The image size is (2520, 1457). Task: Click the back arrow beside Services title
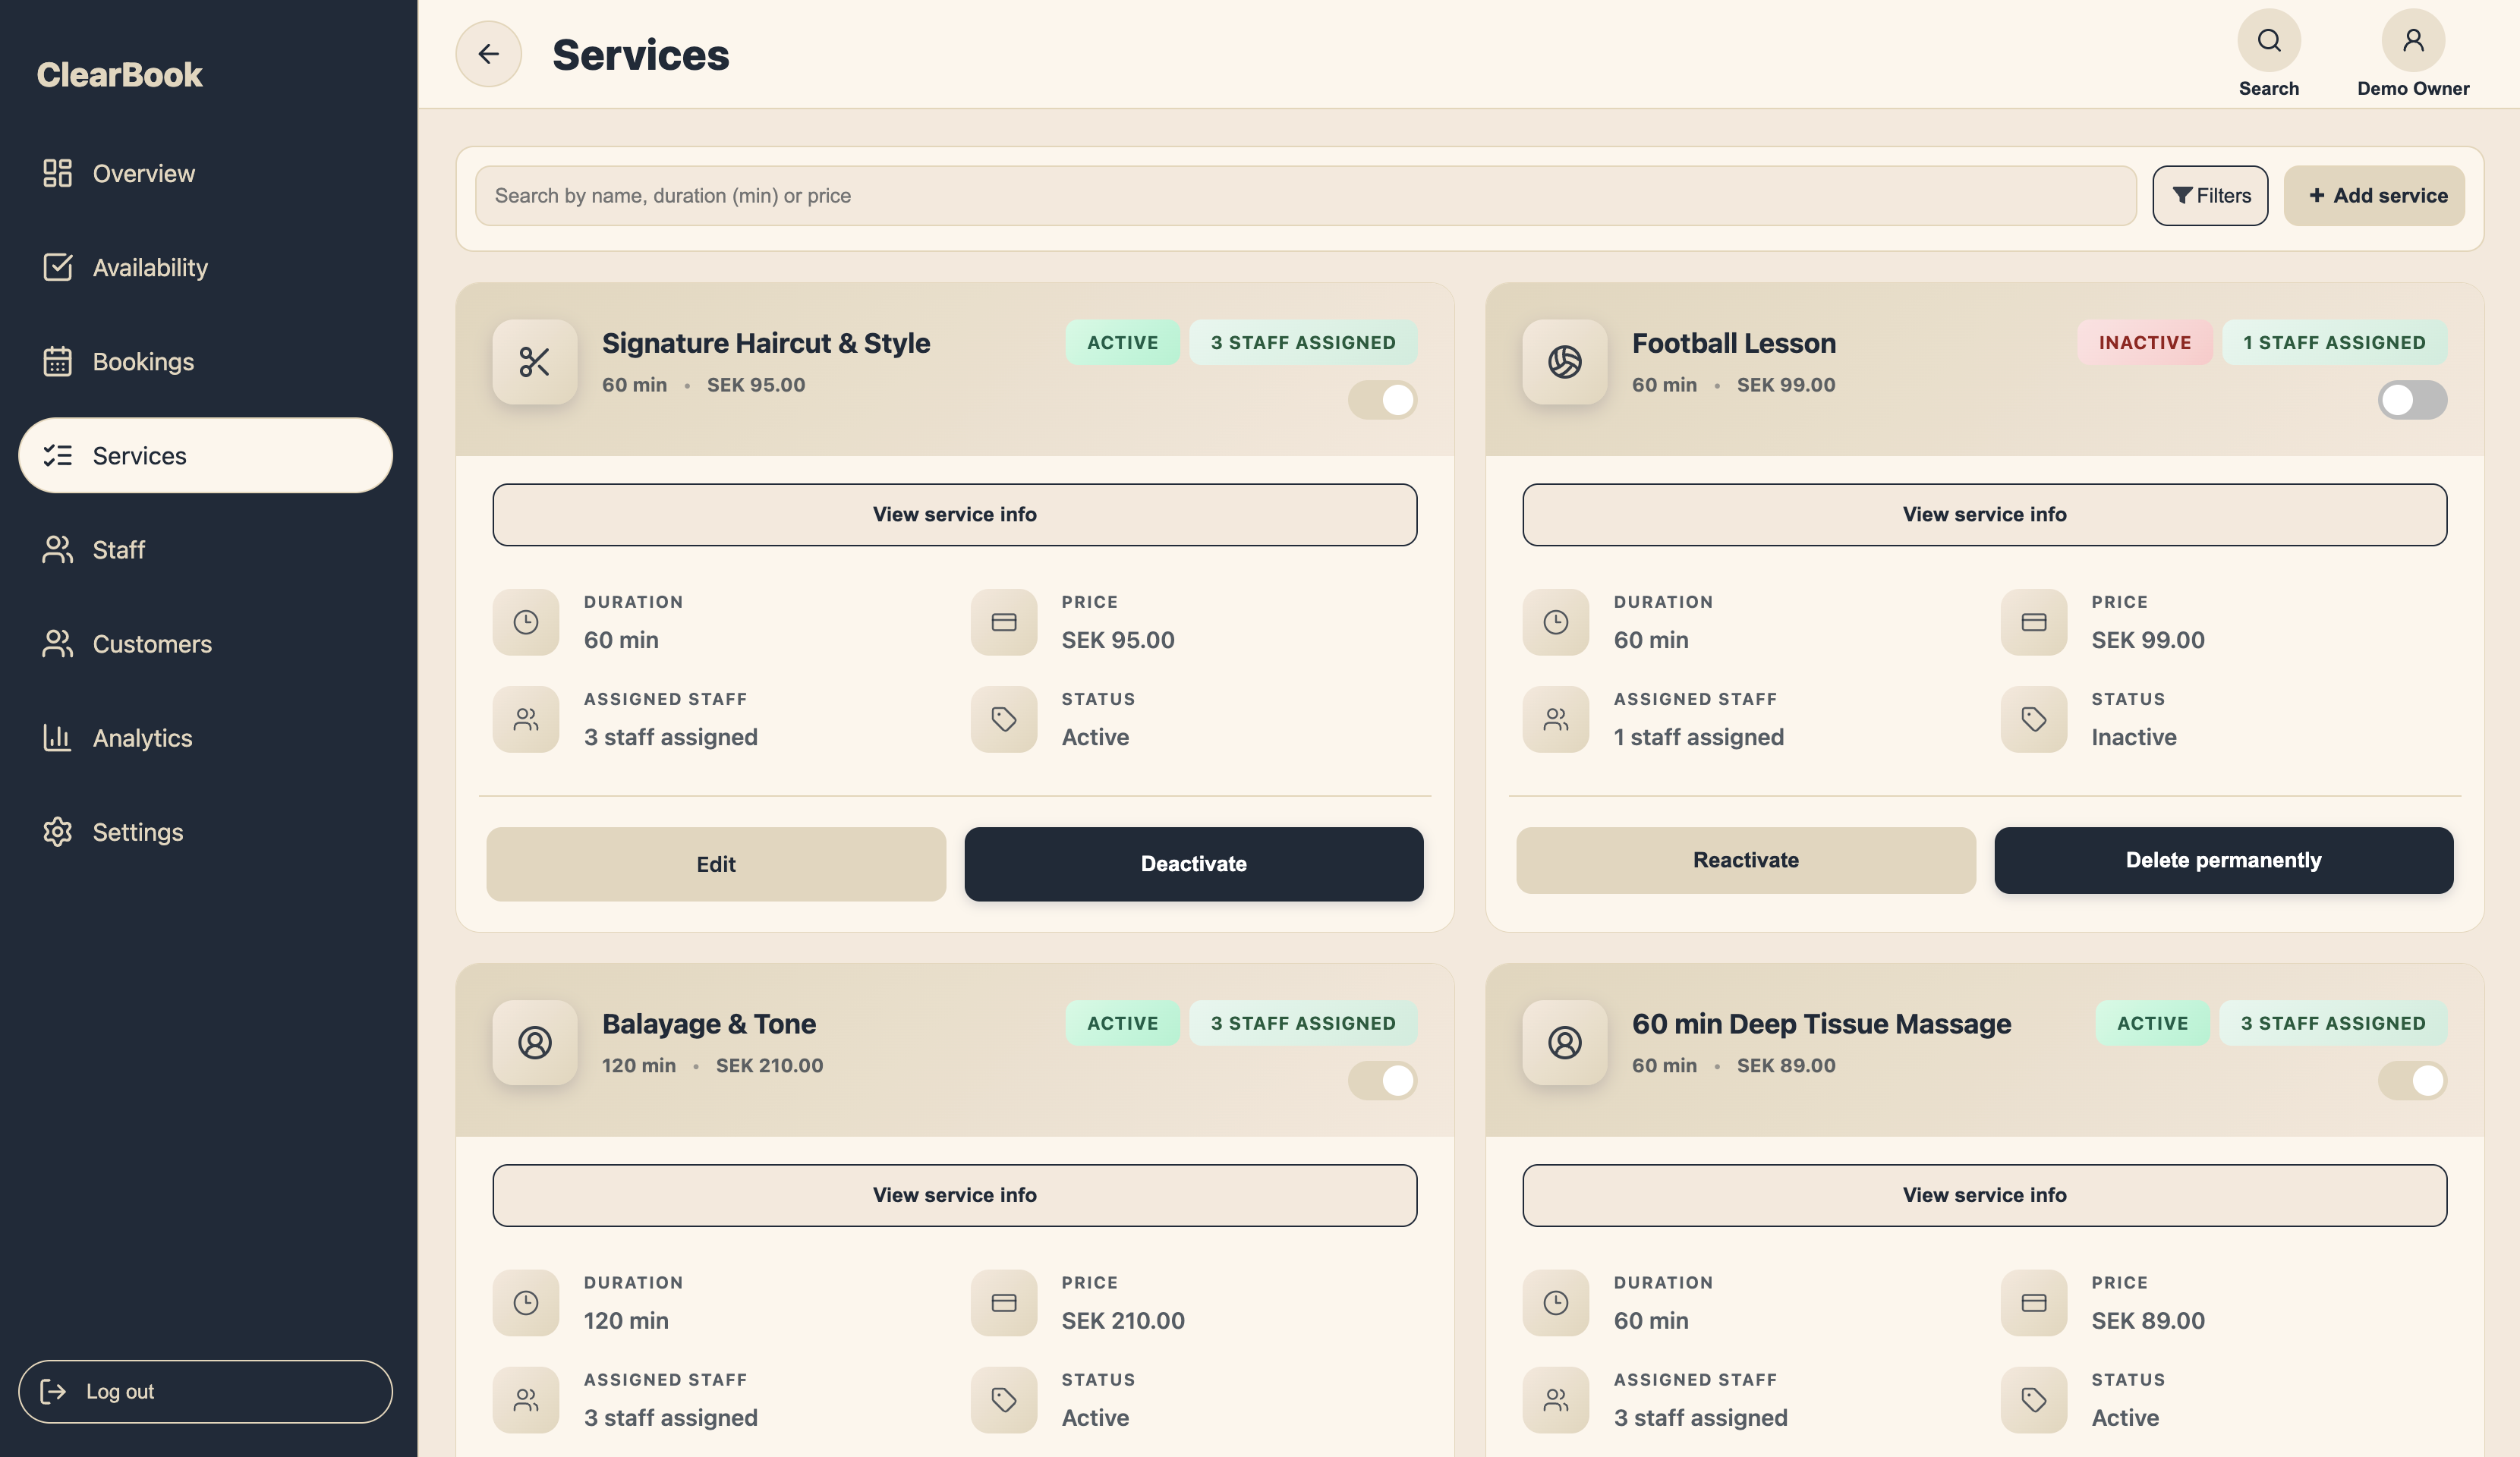tap(489, 53)
